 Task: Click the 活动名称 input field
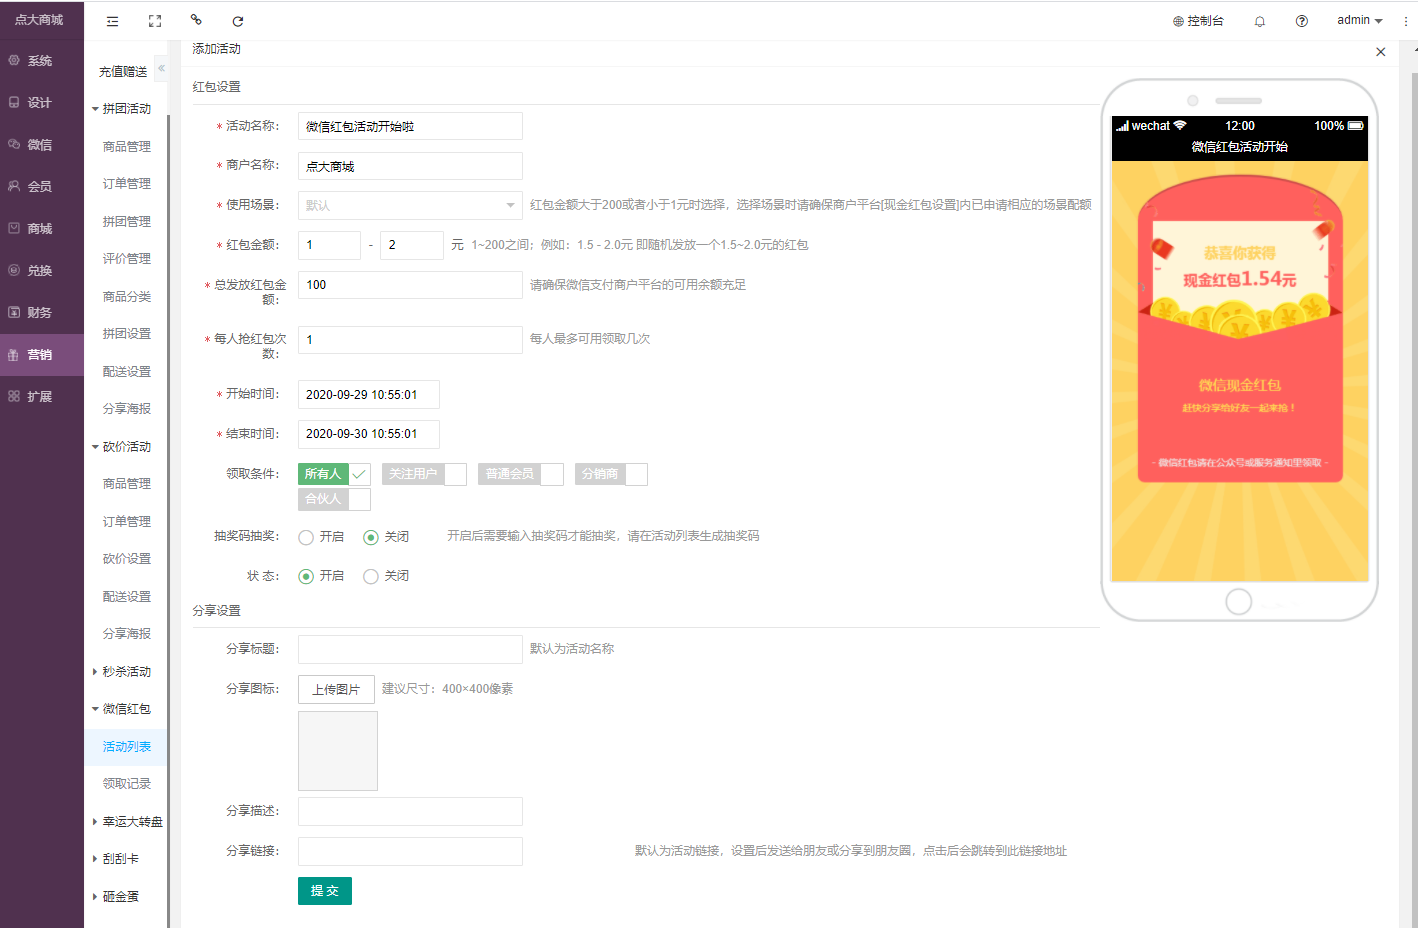click(410, 126)
